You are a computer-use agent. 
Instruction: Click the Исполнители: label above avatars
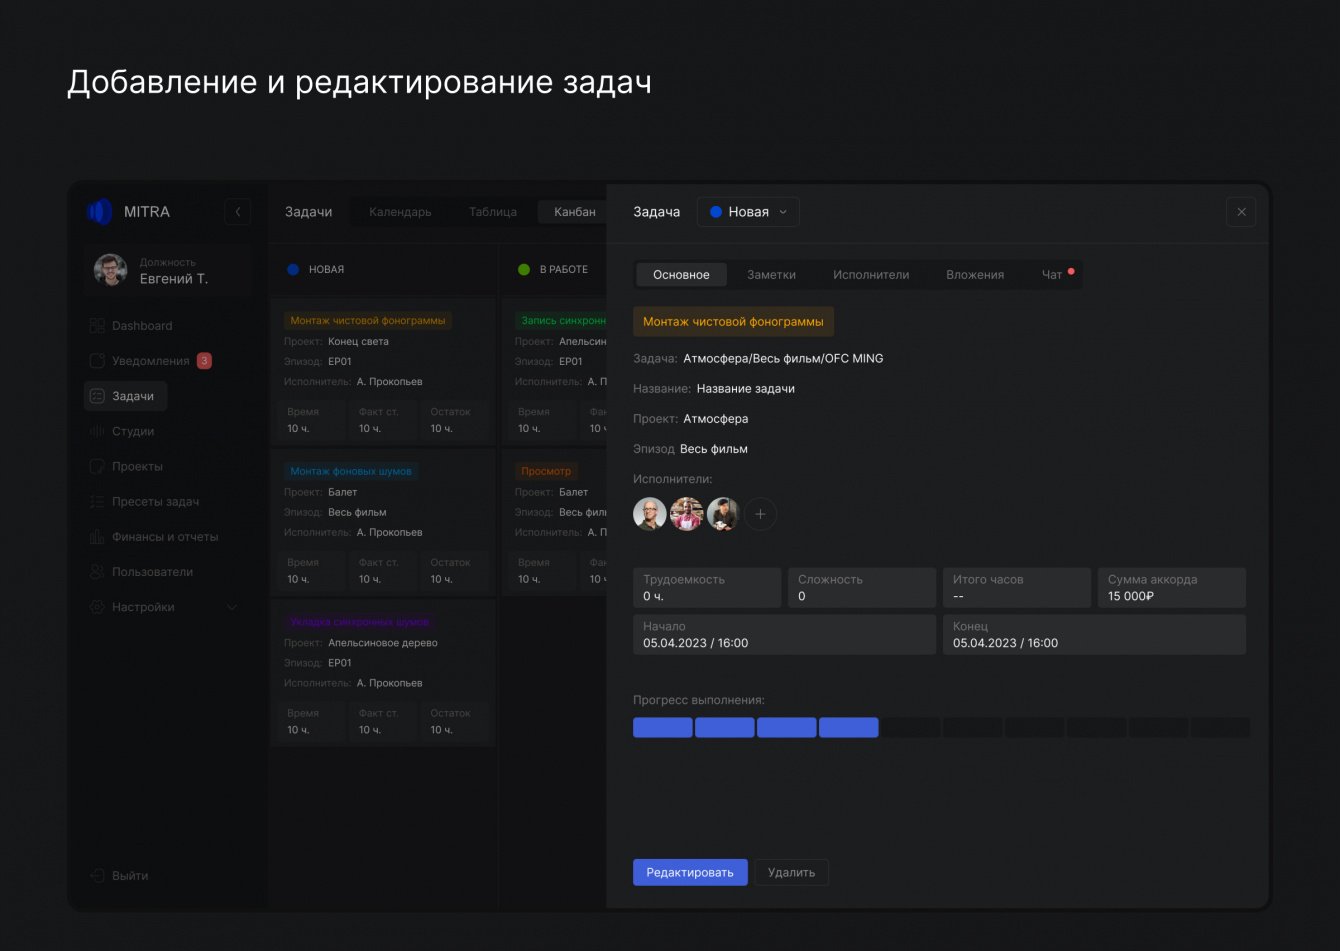tap(673, 479)
